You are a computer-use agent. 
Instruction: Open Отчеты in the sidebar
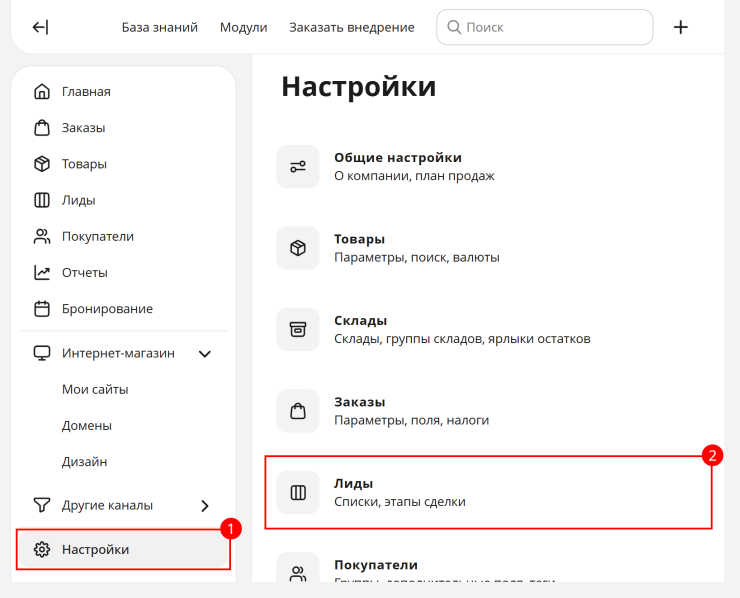coord(85,273)
